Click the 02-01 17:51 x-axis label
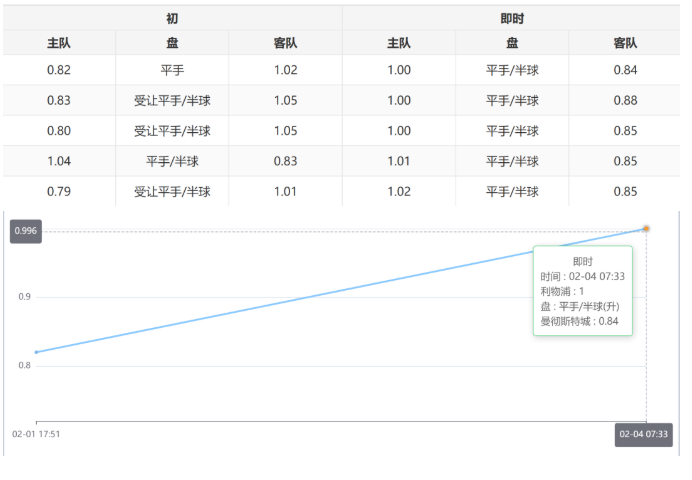The height and width of the screenshot is (480, 692). tap(36, 434)
